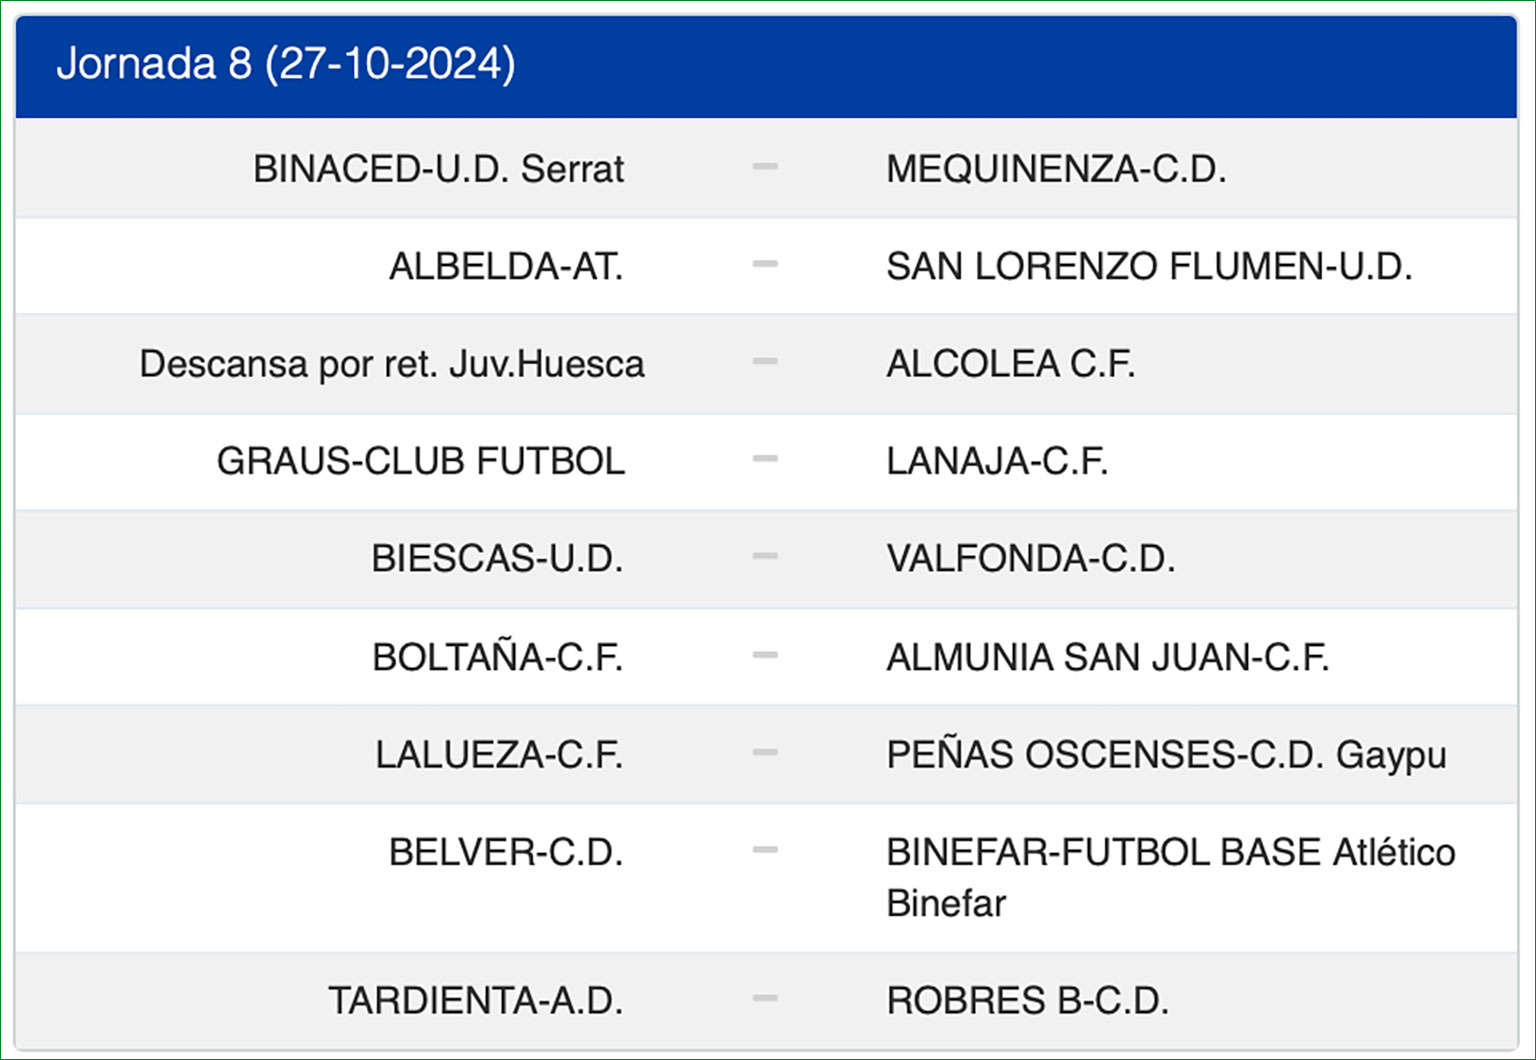Click Descansa por ret. Juv.Huesca text
The height and width of the screenshot is (1060, 1536).
tap(392, 364)
